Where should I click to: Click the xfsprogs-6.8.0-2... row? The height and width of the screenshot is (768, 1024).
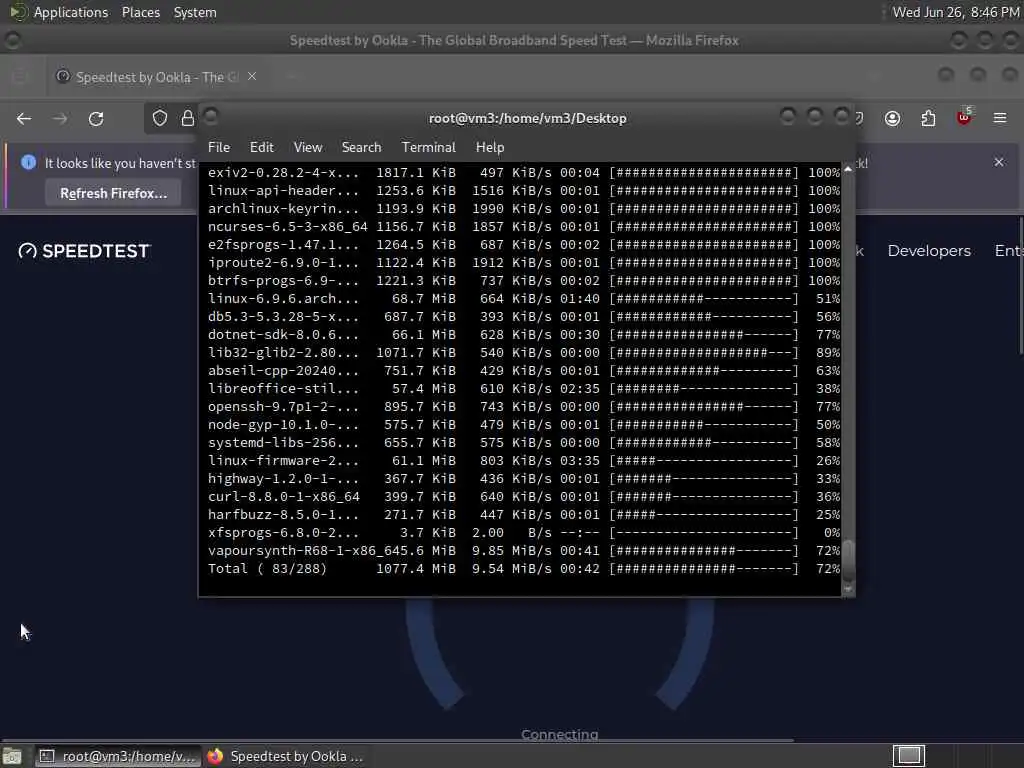[x=524, y=533]
